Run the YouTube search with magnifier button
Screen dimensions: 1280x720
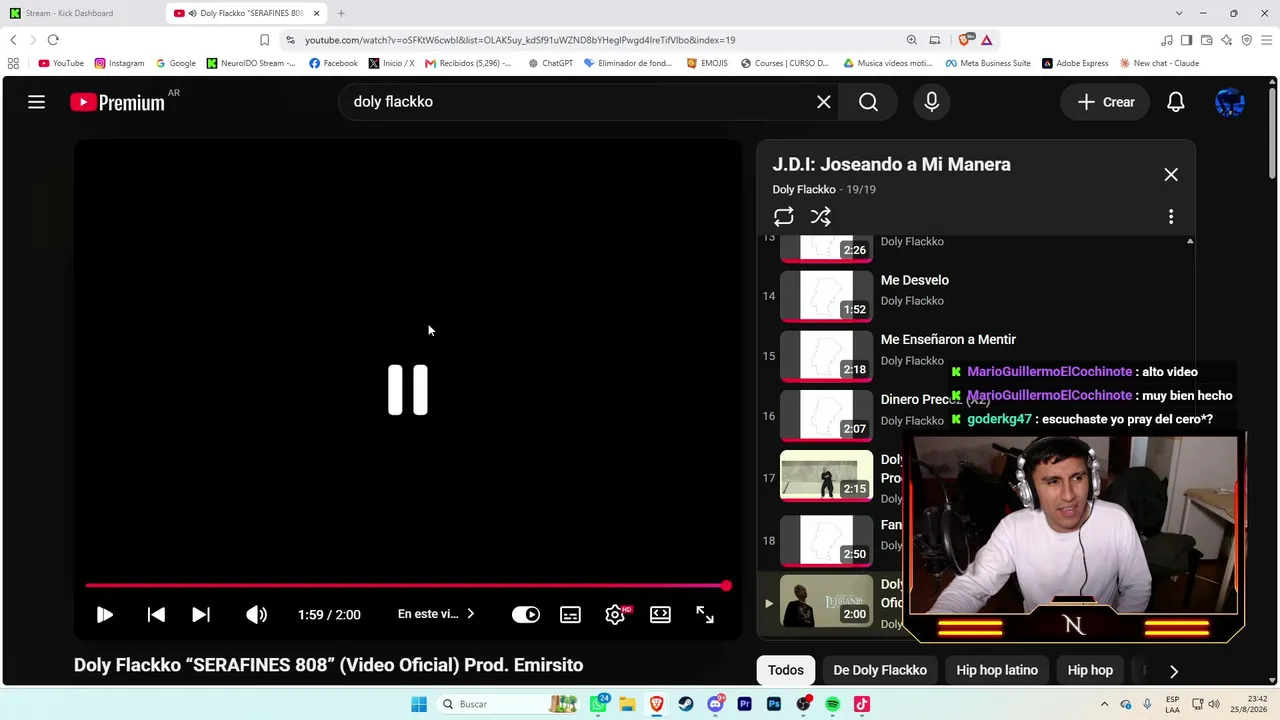pyautogui.click(x=868, y=102)
